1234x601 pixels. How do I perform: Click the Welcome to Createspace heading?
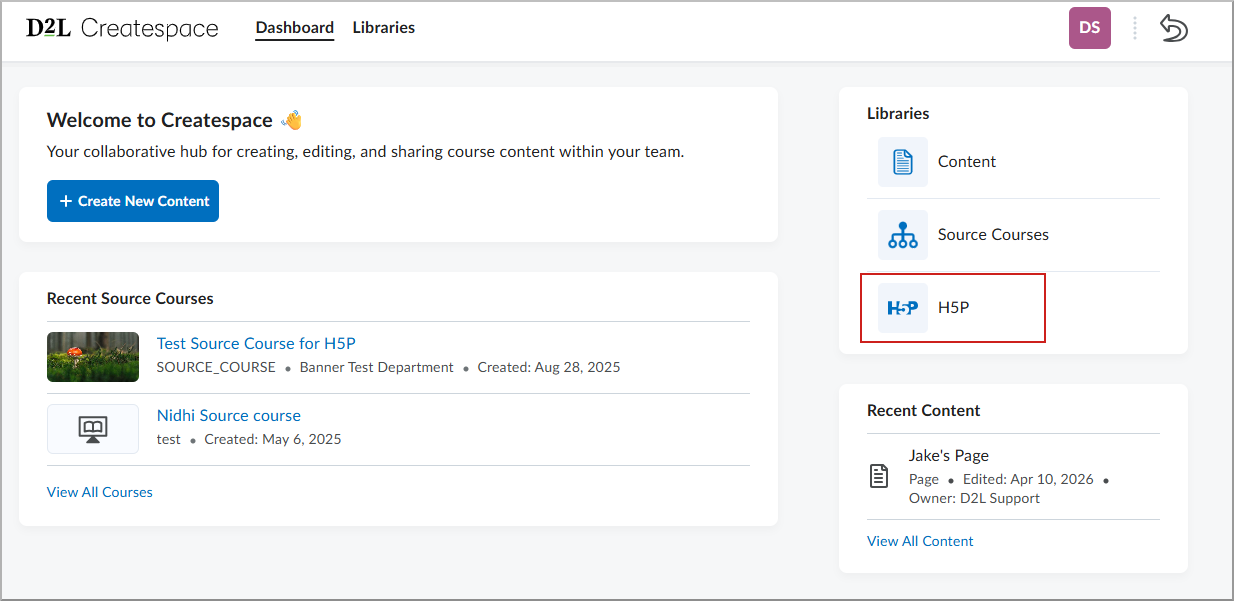click(x=160, y=120)
